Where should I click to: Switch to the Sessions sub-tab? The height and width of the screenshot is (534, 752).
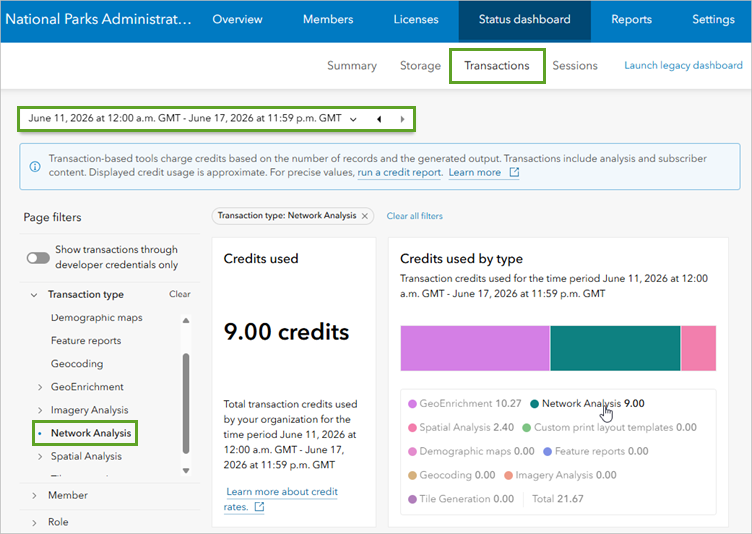click(575, 66)
